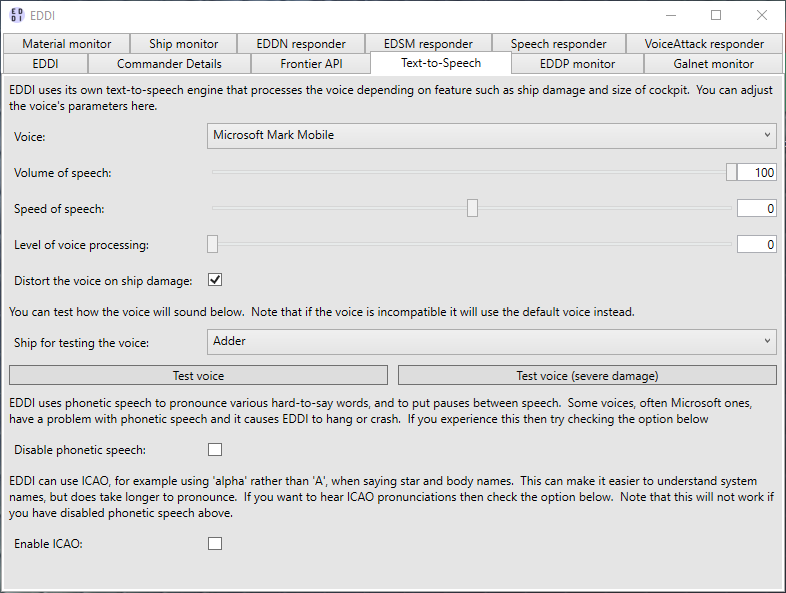Go to the EDSM responder tab
The image size is (786, 593).
428,44
